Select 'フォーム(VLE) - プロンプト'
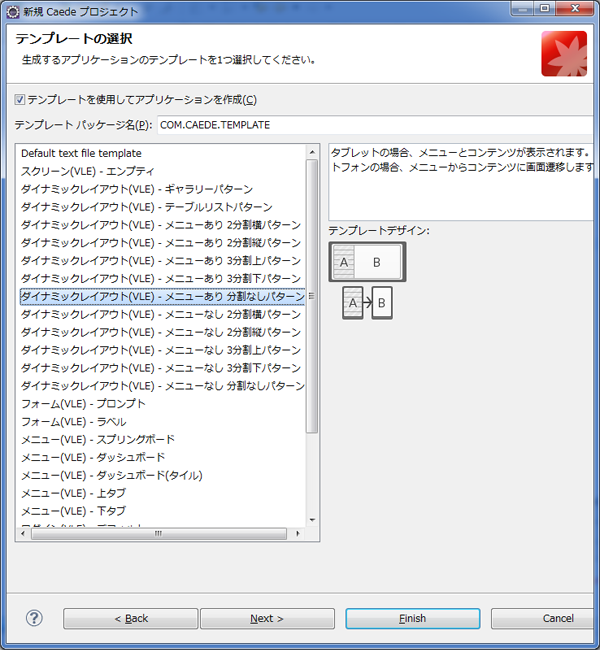Screen dimensions: 600x650 tap(163, 403)
